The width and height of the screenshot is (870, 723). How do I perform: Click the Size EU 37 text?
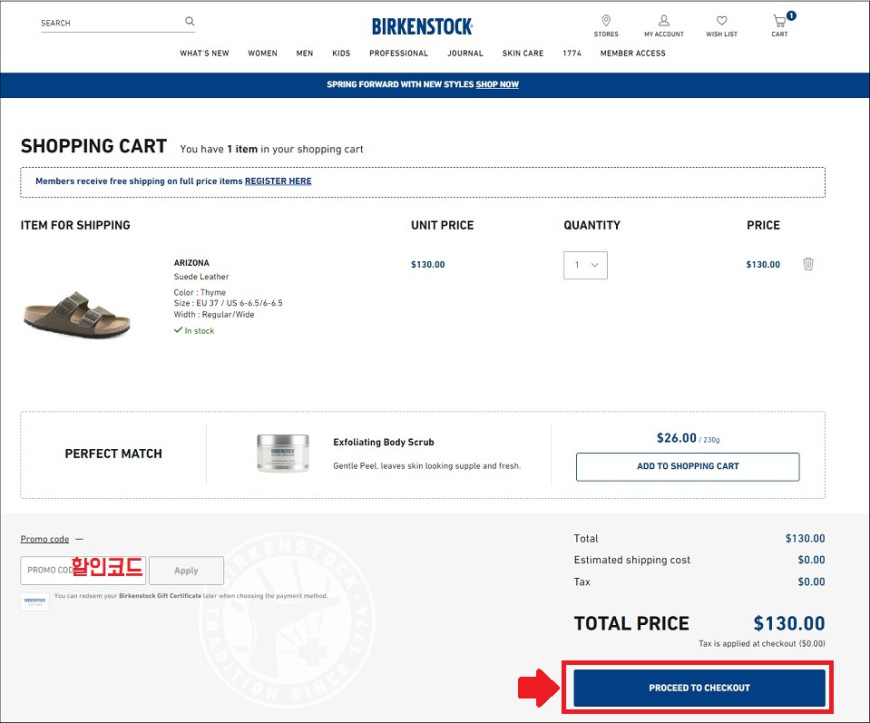[228, 303]
